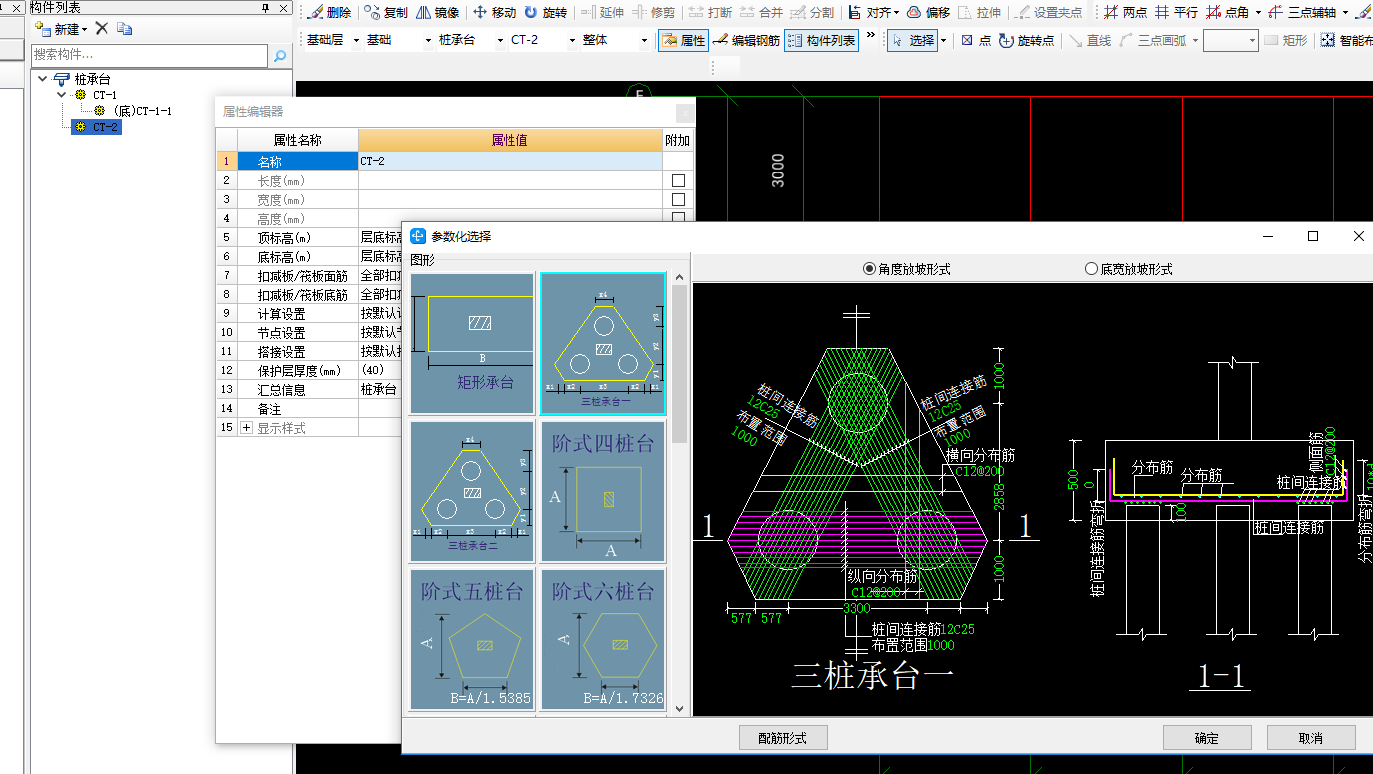Click the 平行 (parallel) axis tool
1373x774 pixels.
point(1176,13)
